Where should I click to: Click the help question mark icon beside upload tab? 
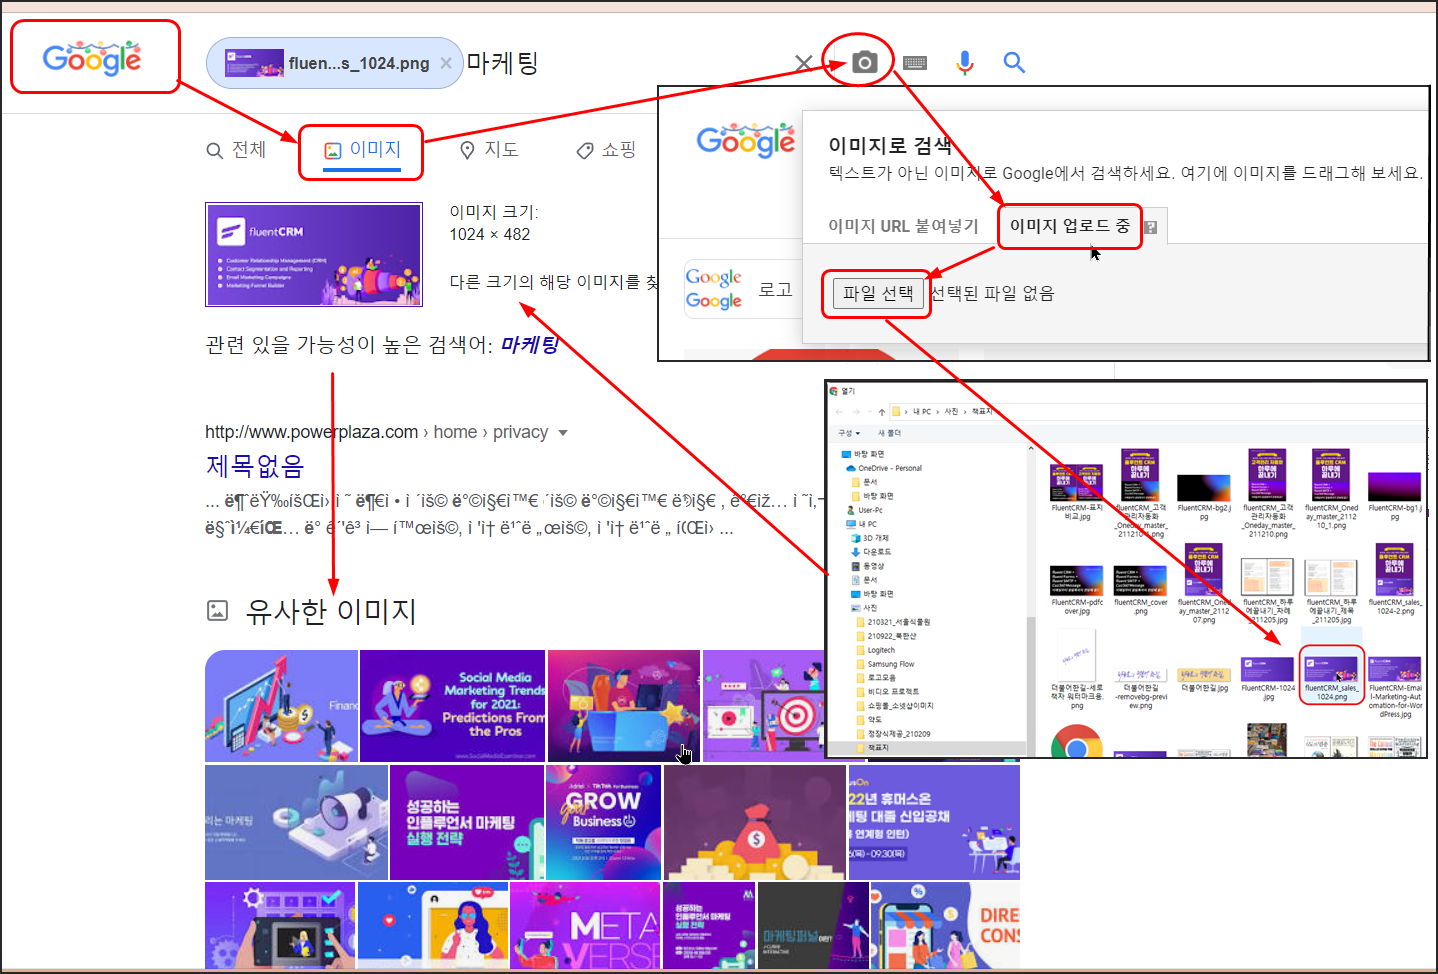coord(1150,227)
